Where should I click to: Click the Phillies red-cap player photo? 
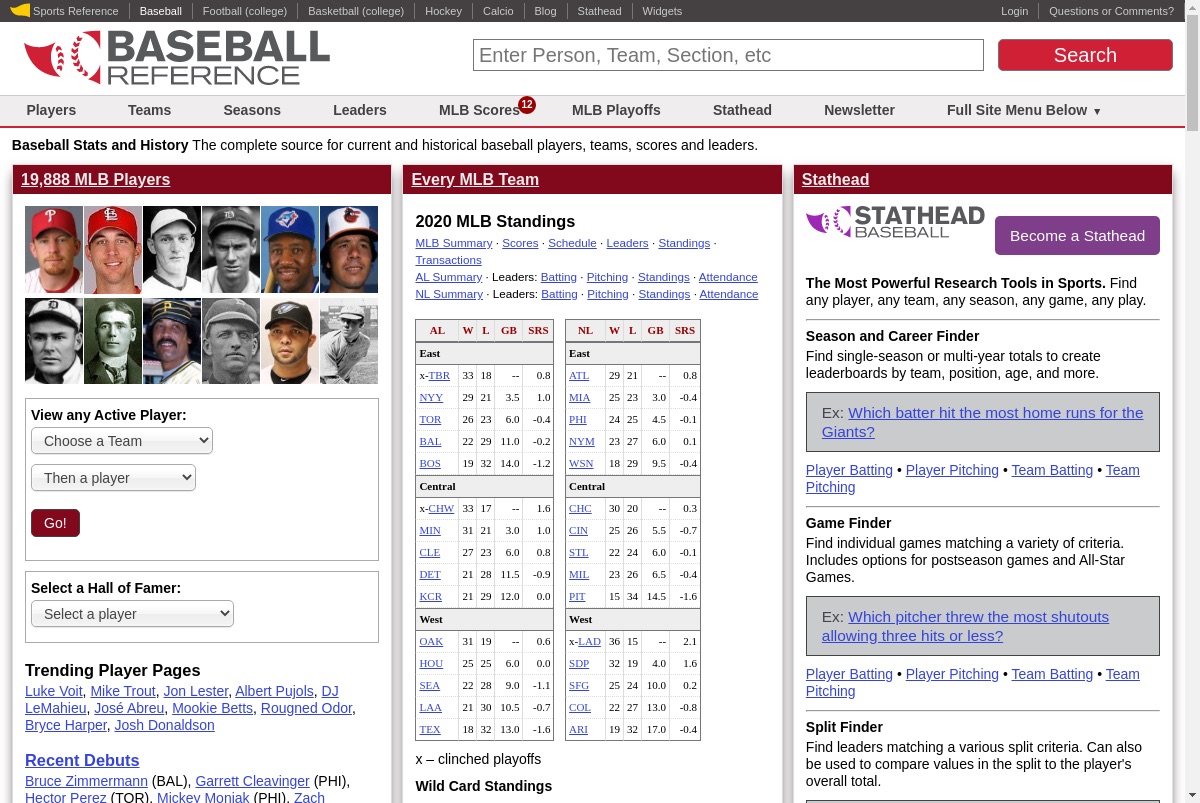tap(54, 250)
